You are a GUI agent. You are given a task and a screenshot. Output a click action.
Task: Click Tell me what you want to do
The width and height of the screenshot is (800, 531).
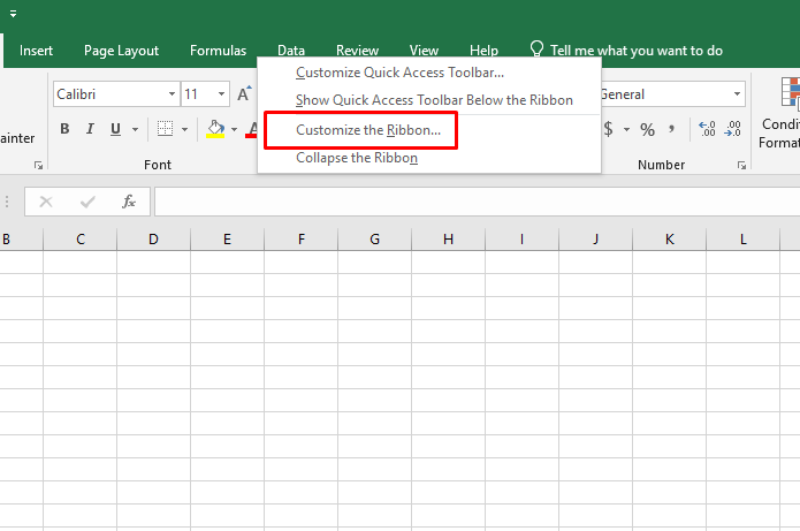[636, 50]
